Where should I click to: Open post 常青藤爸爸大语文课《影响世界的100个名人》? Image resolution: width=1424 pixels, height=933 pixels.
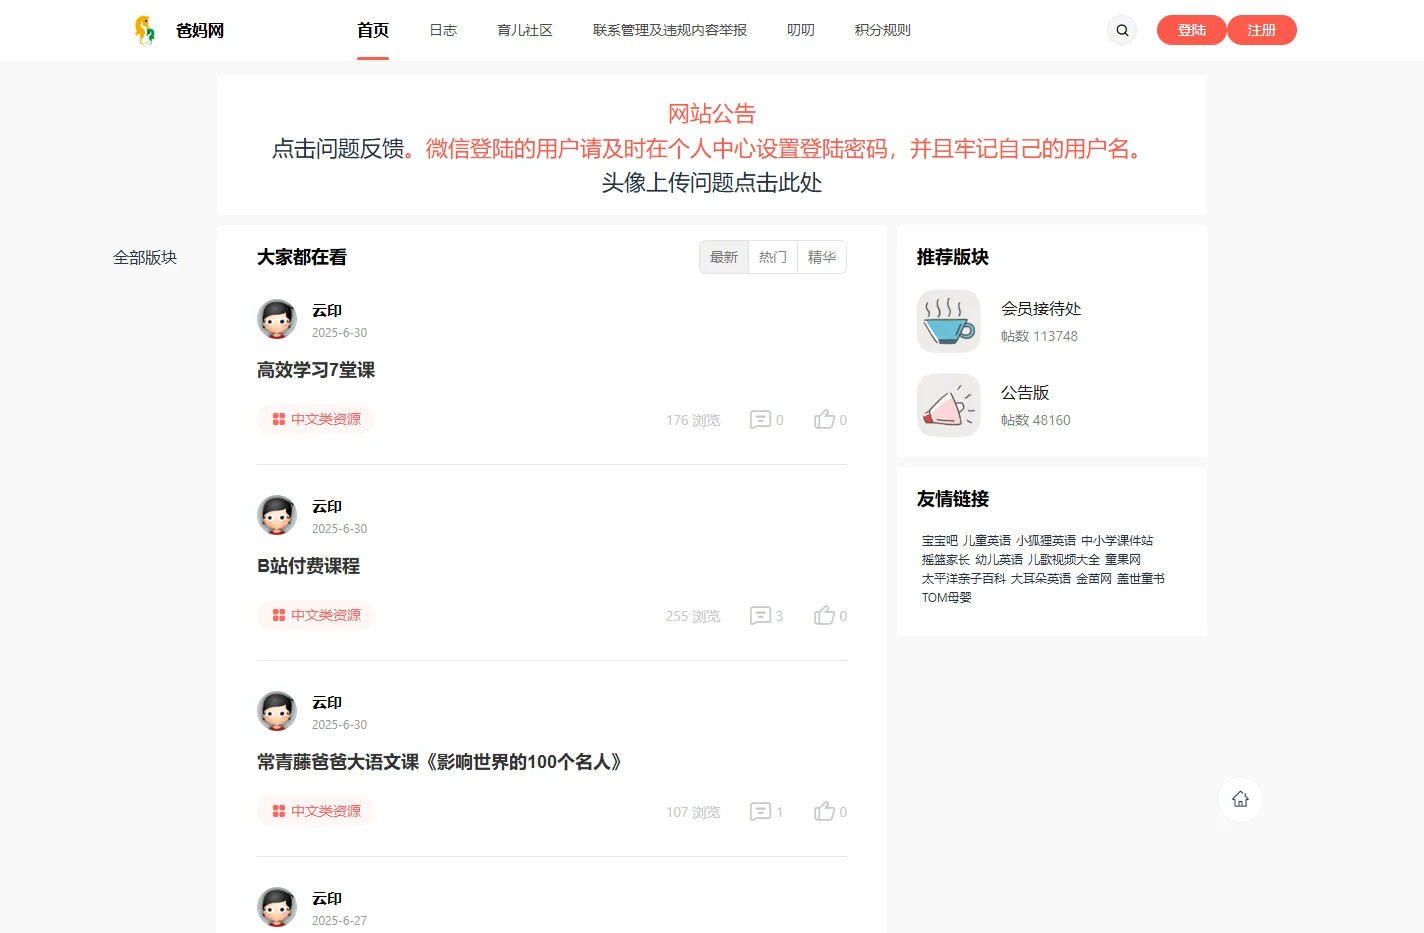[441, 762]
